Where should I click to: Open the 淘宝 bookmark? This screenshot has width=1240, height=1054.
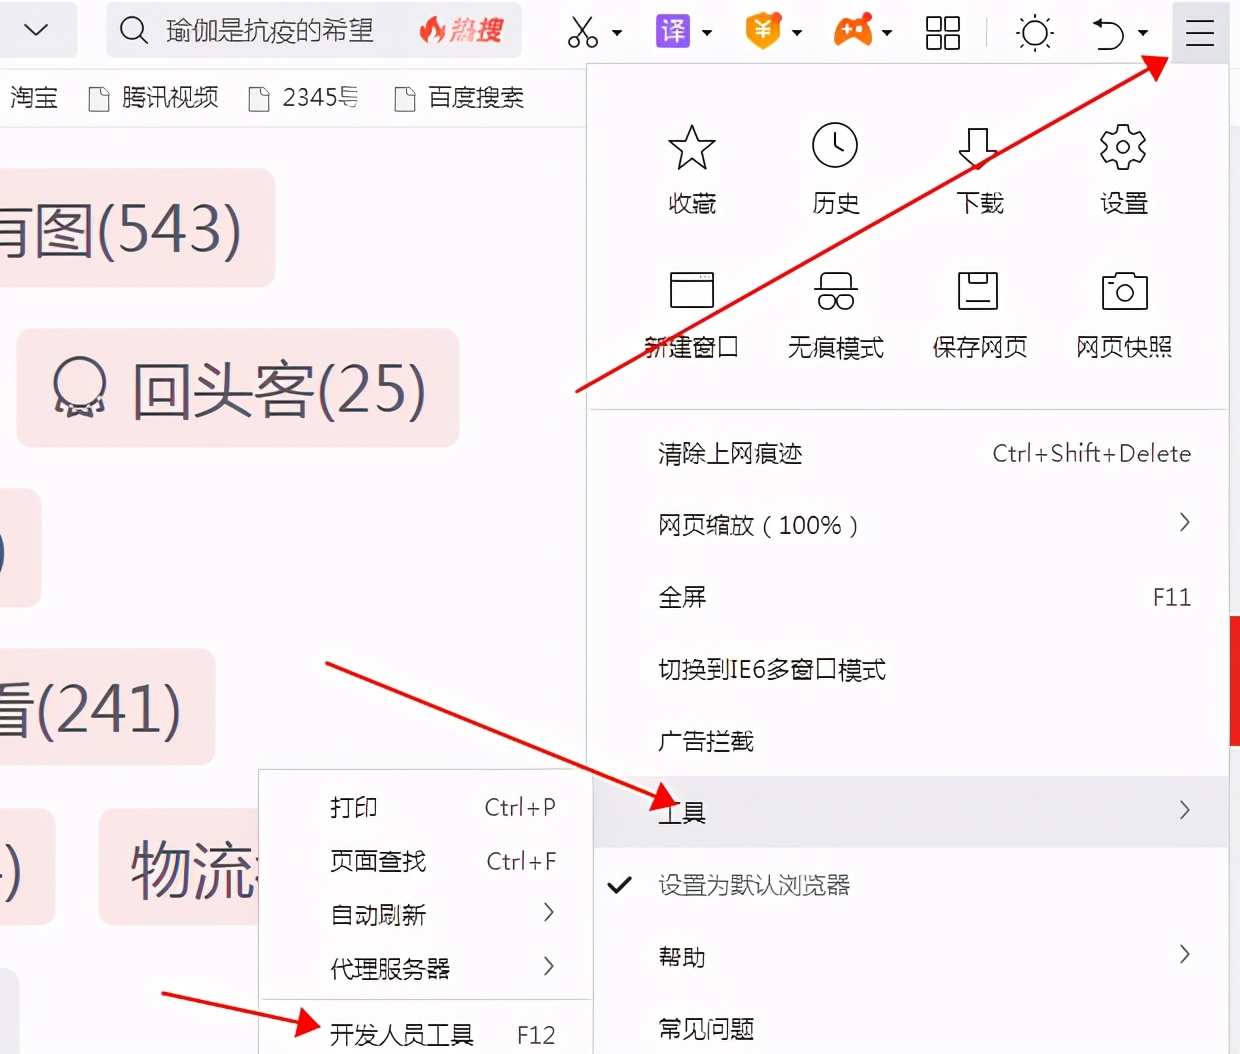point(33,97)
